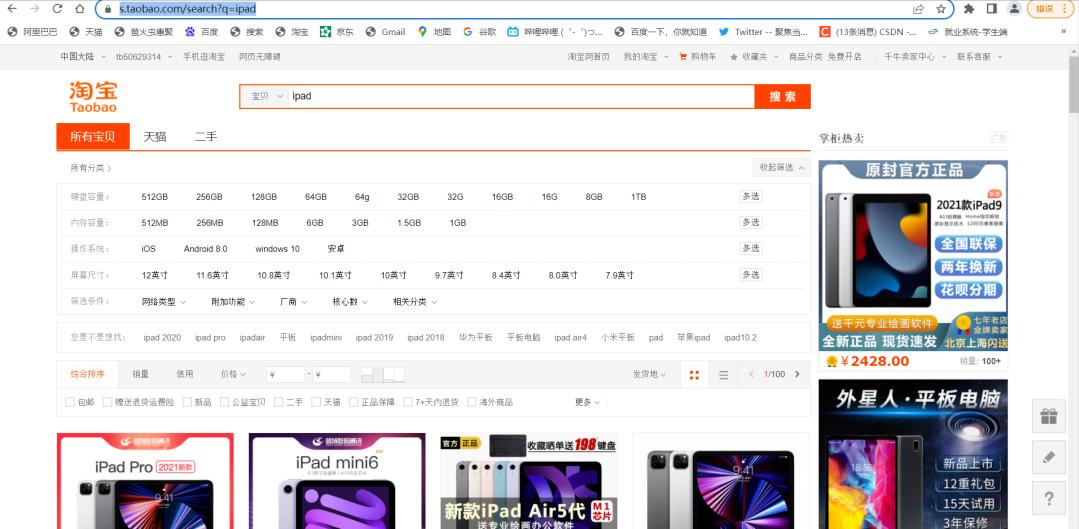Open the Gmail bookmark
Viewport: 1079px width, 529px height.
385,32
